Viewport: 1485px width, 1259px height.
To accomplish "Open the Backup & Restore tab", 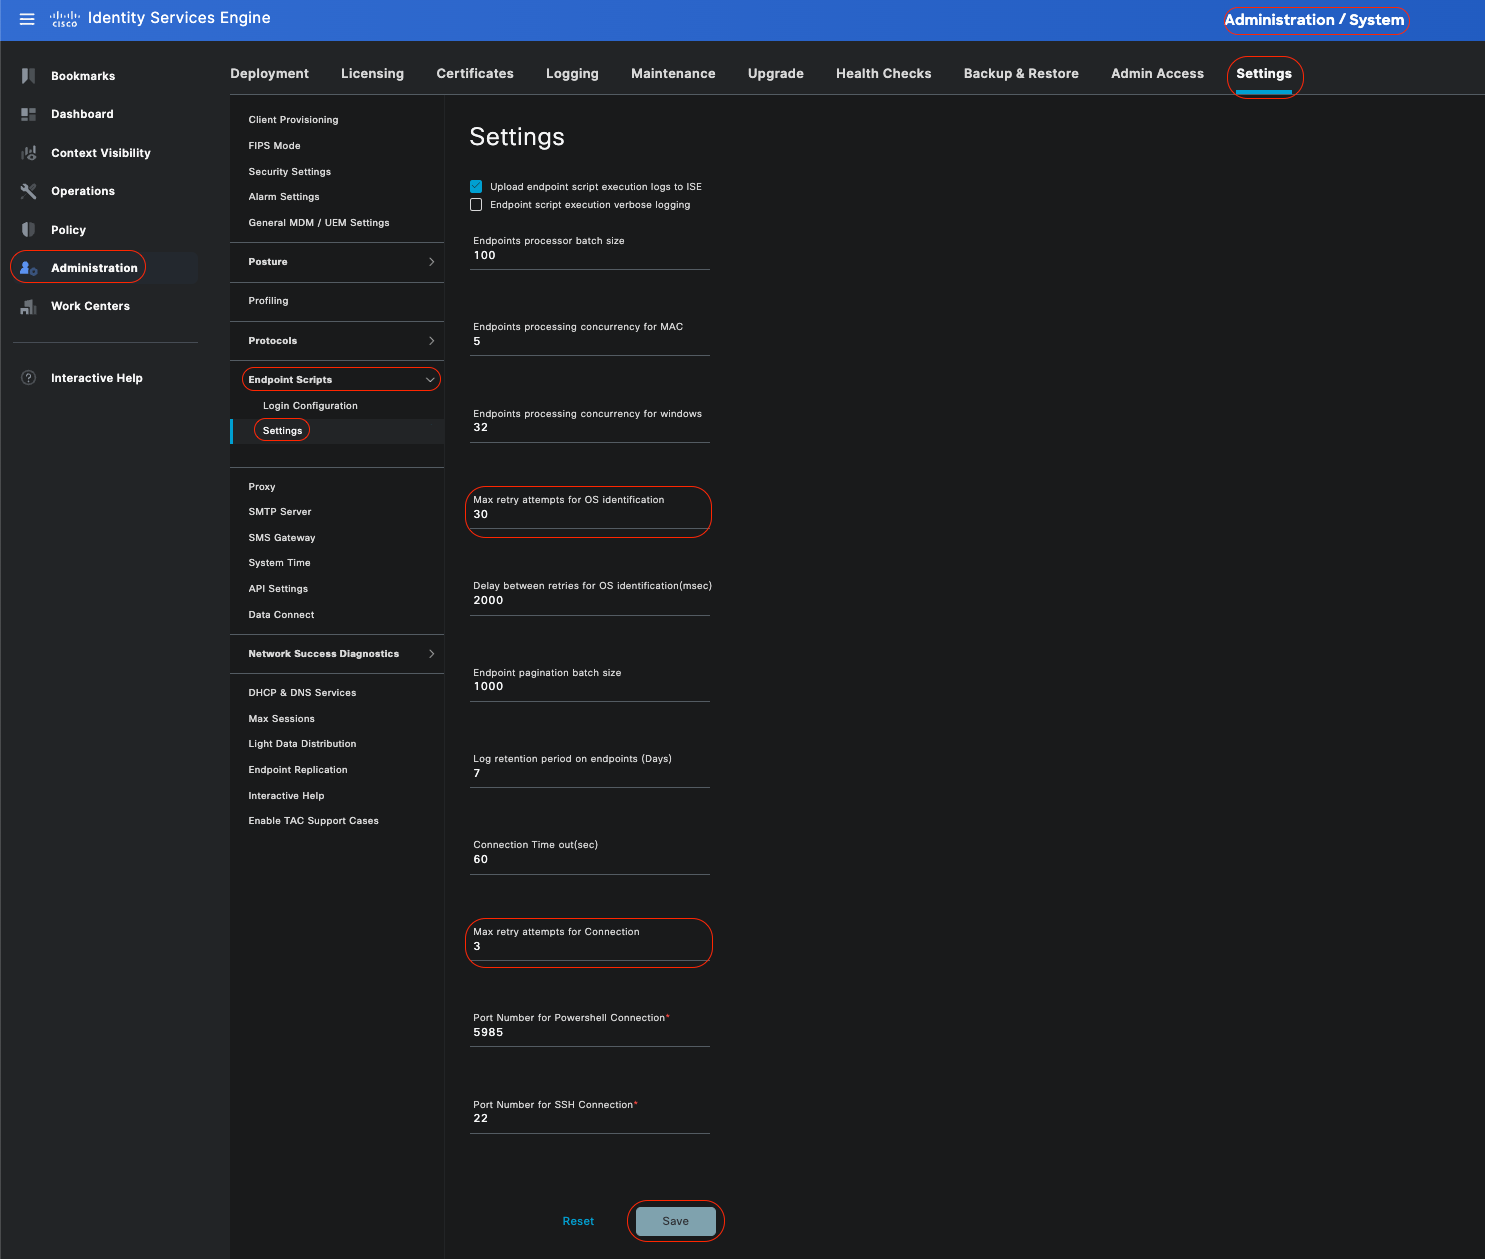I will tap(1021, 74).
